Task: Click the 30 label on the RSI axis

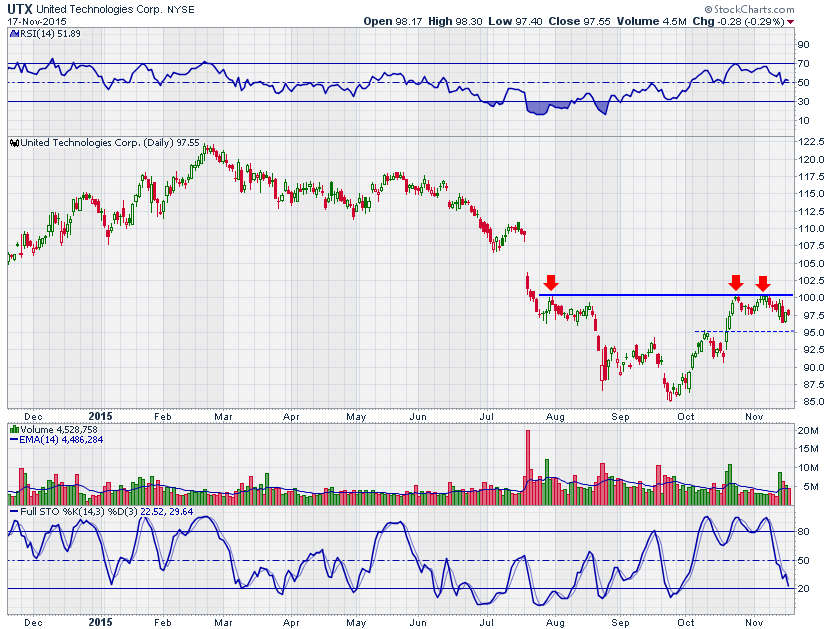Action: click(x=803, y=102)
